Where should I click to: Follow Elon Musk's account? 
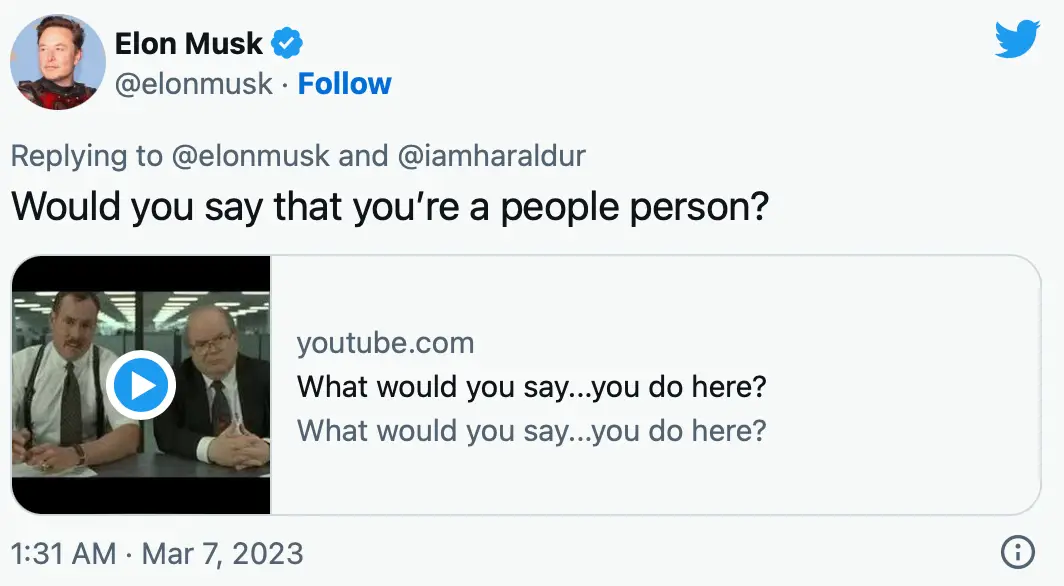345,84
